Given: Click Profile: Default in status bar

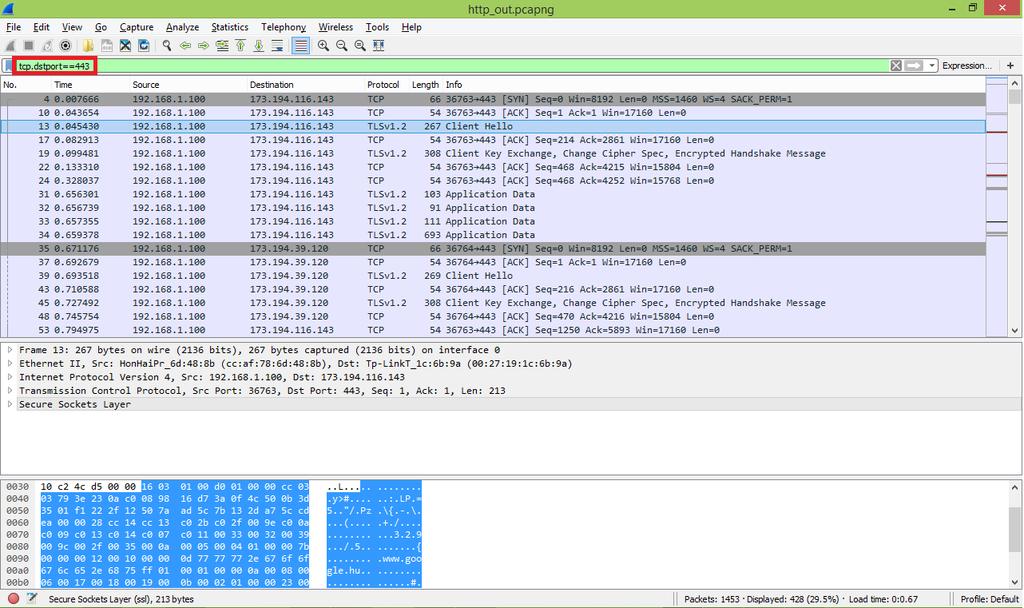Looking at the screenshot, I should click(x=989, y=599).
